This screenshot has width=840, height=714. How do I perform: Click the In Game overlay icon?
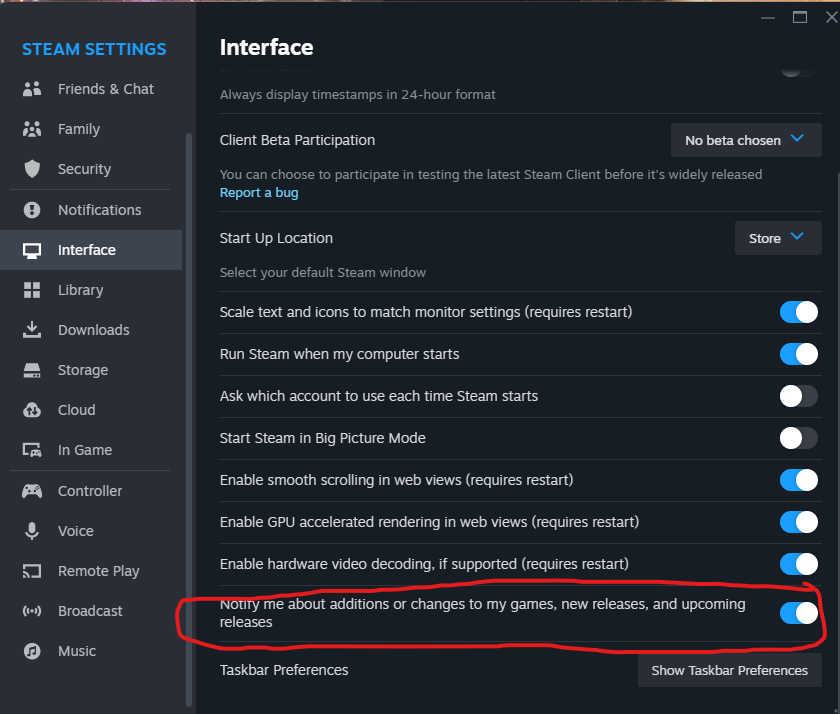click(32, 450)
